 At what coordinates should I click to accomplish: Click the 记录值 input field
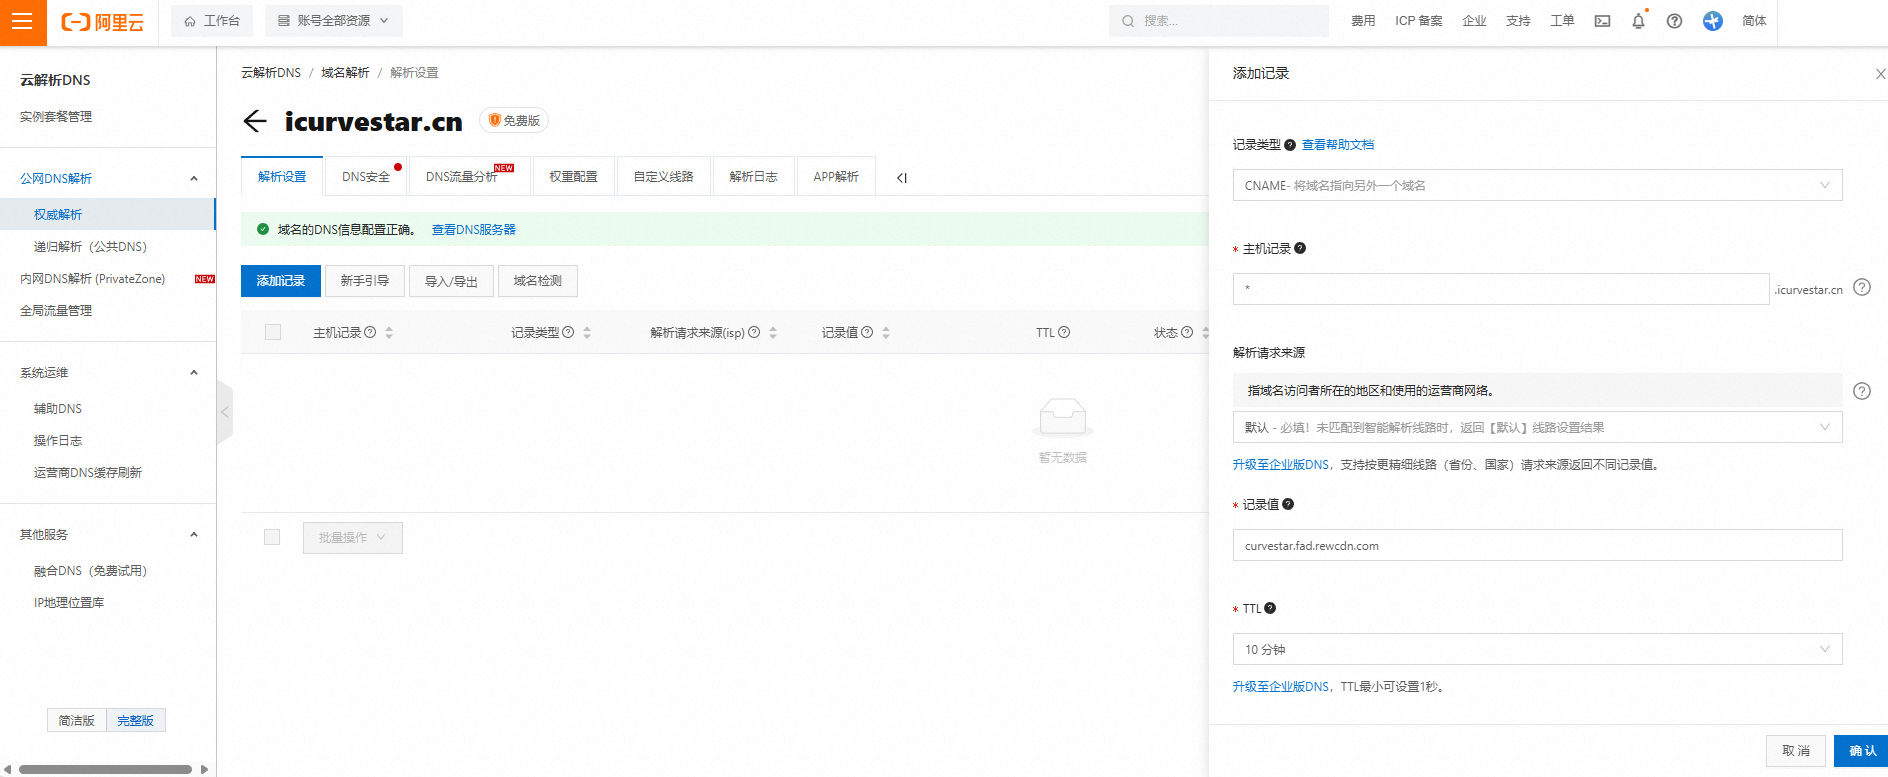point(1536,546)
